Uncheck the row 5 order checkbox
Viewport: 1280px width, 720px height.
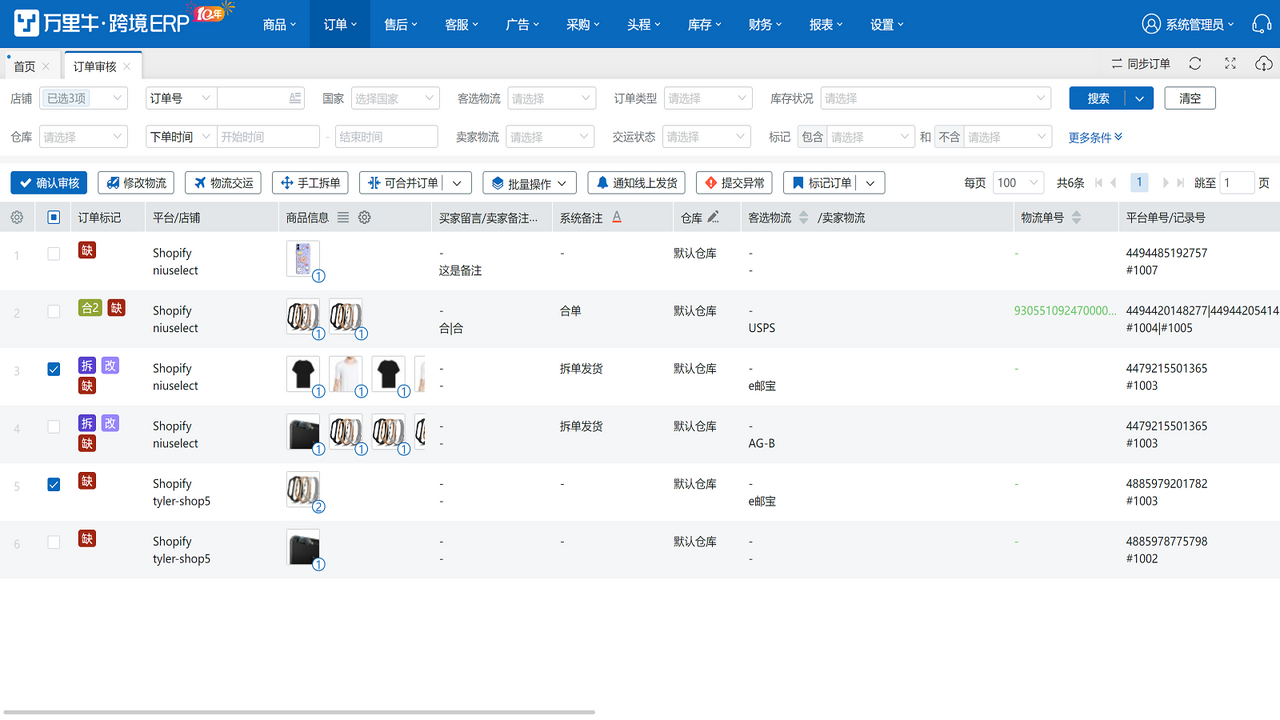(54, 484)
